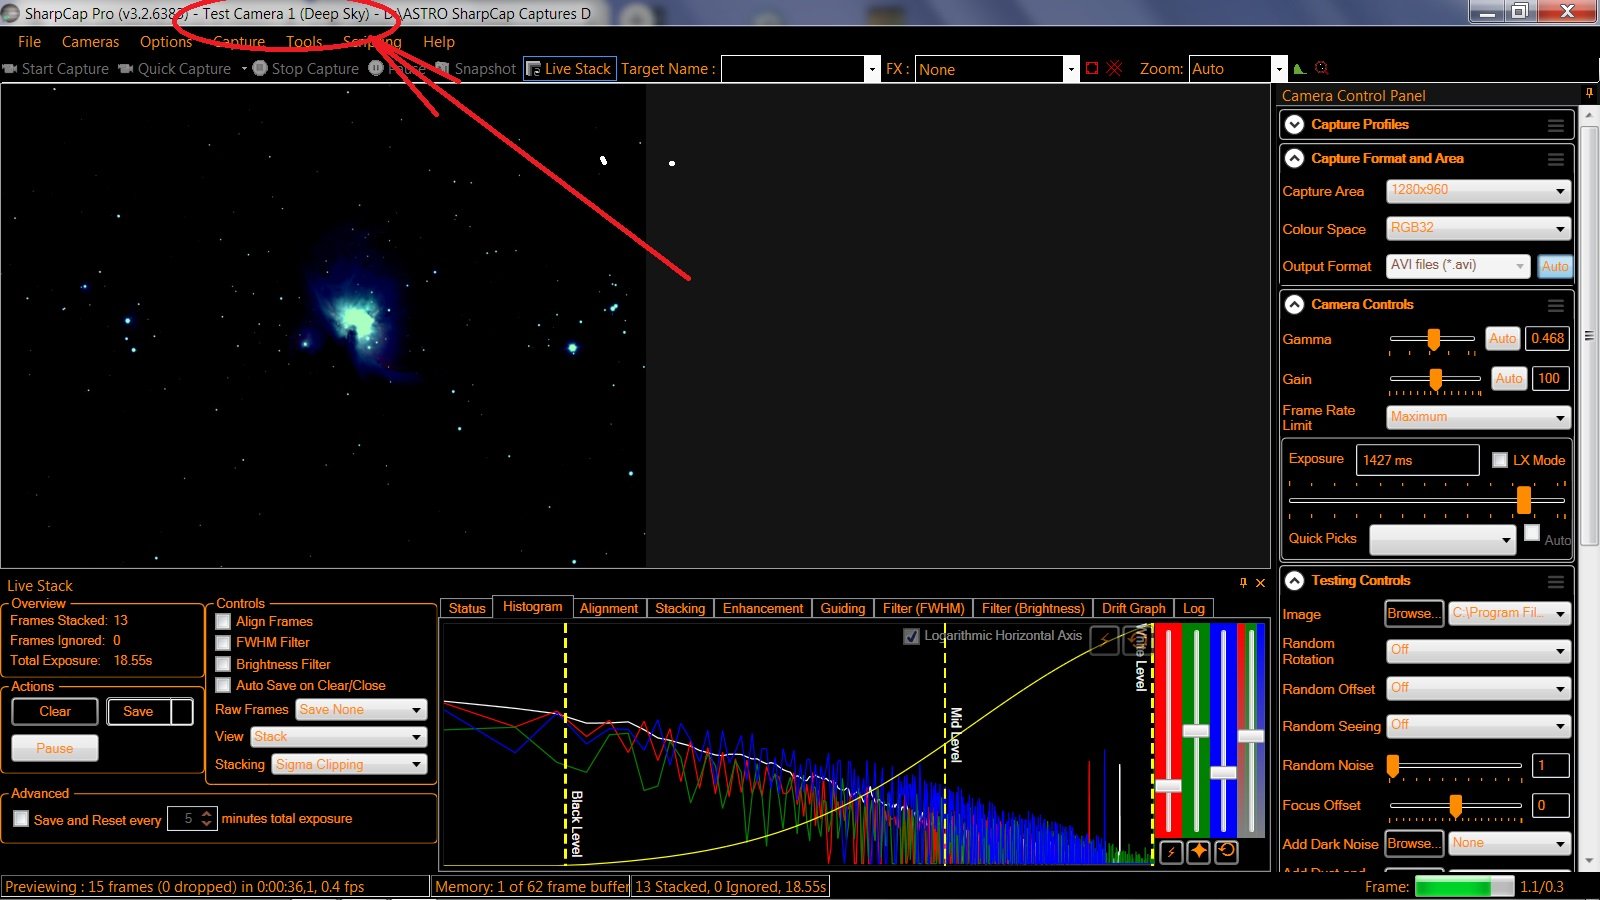Click the reset colour balance arrow icon
The height and width of the screenshot is (900, 1600).
click(1226, 852)
